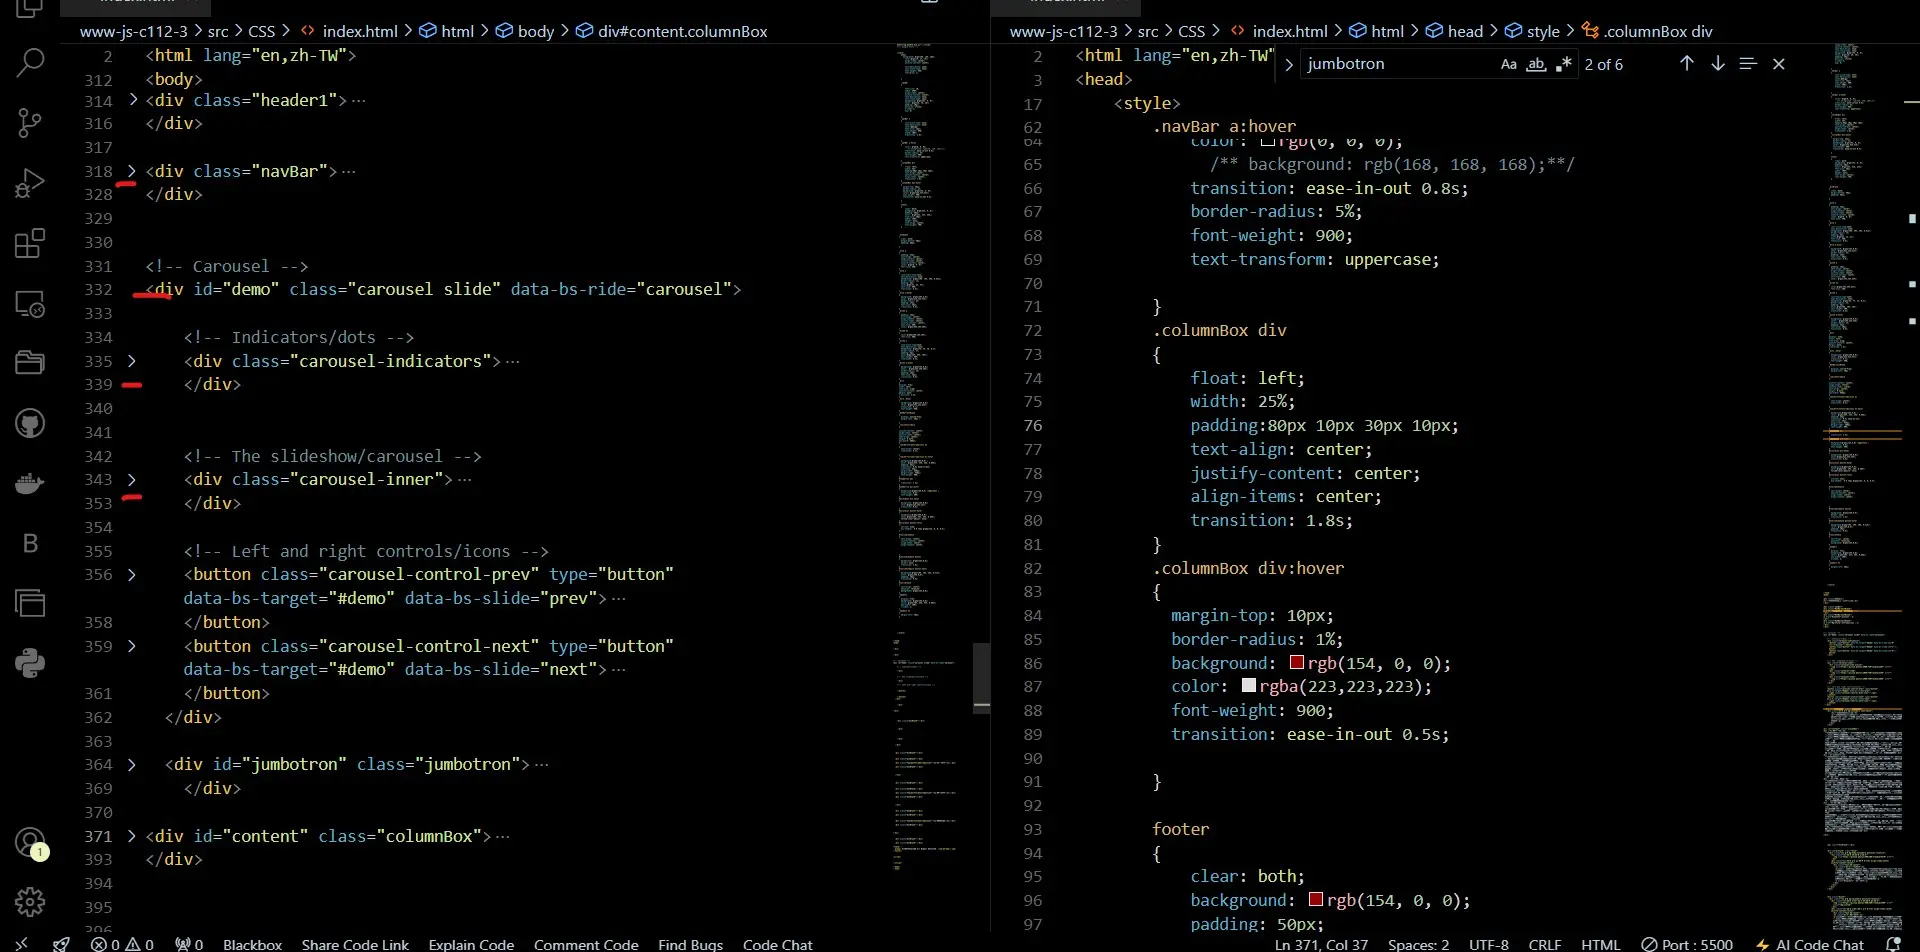Screen dimensions: 1920x952
Task: Expand the Replace field in find widget
Action: point(1289,64)
